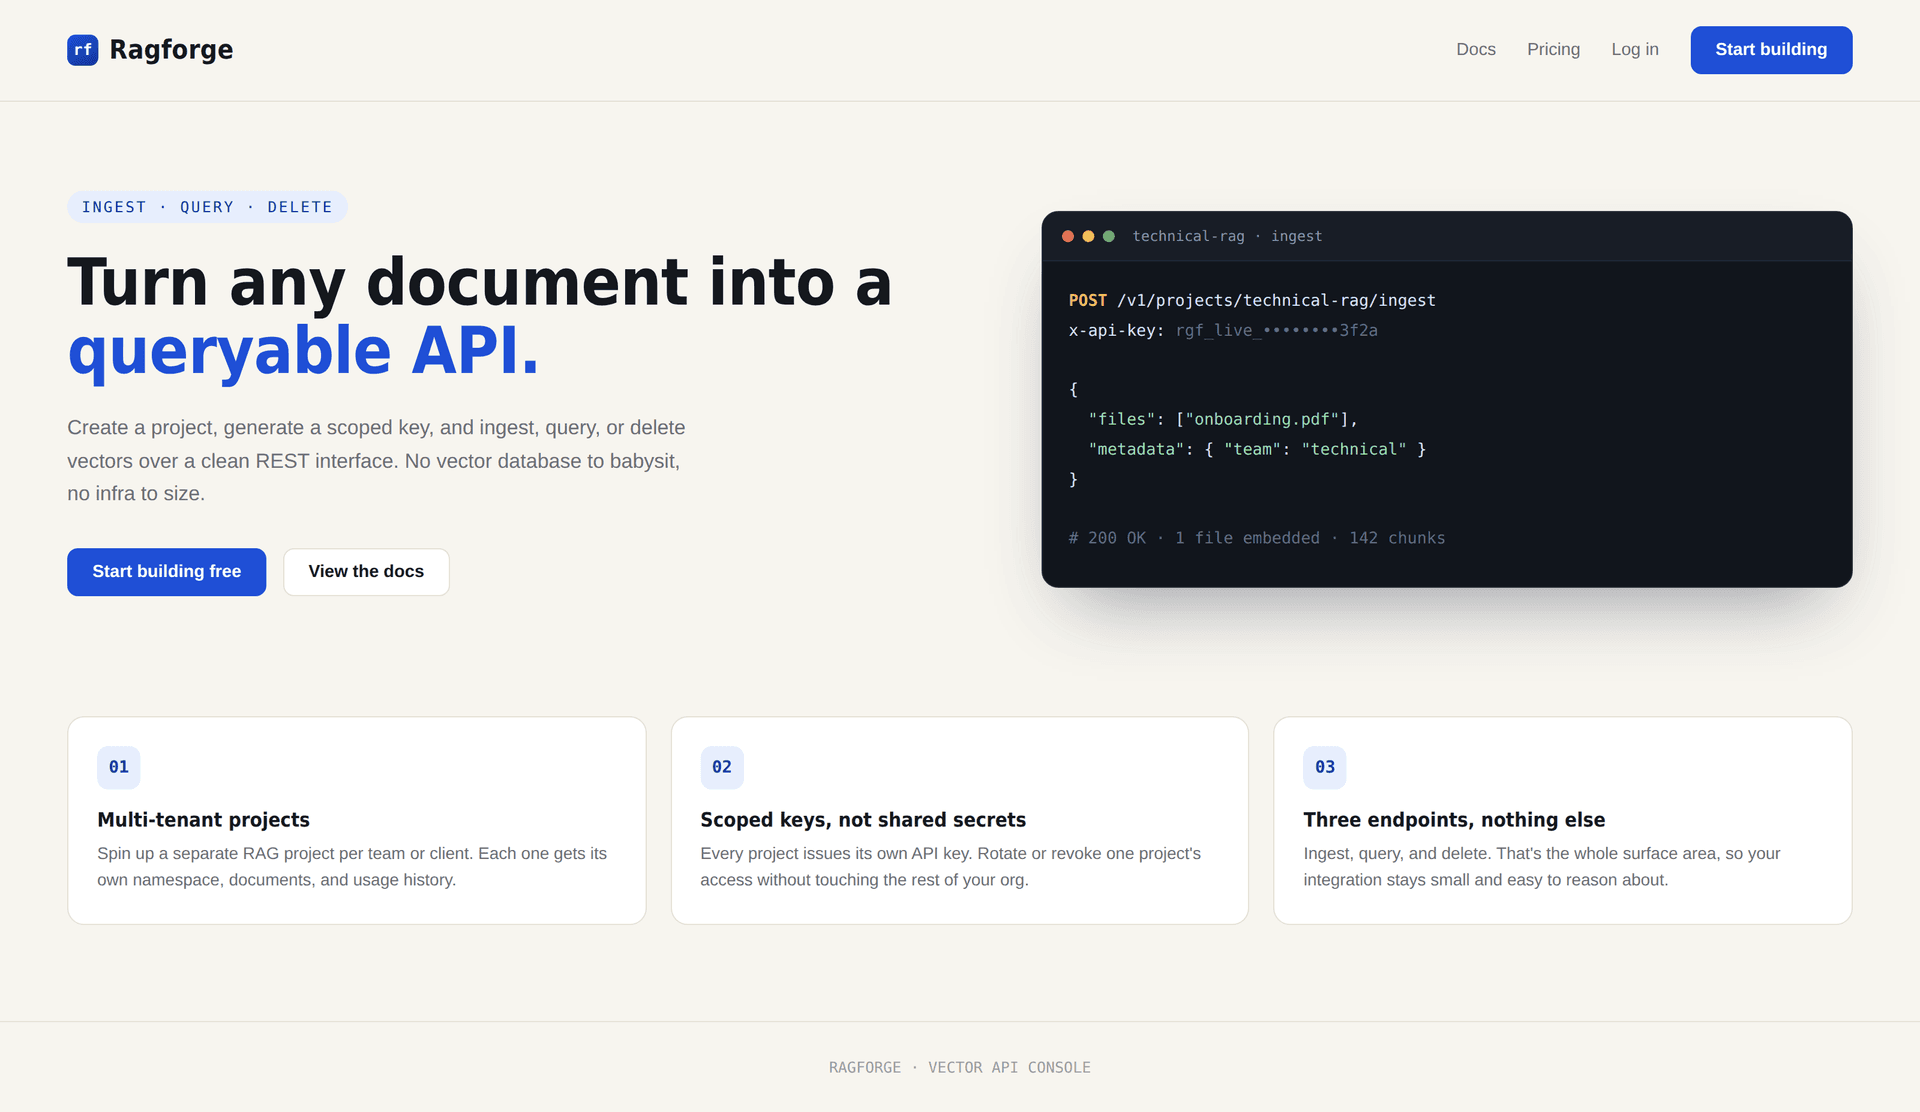Click the 'Ingest, query, and delete' card description
1920x1112 pixels.
click(x=1542, y=867)
